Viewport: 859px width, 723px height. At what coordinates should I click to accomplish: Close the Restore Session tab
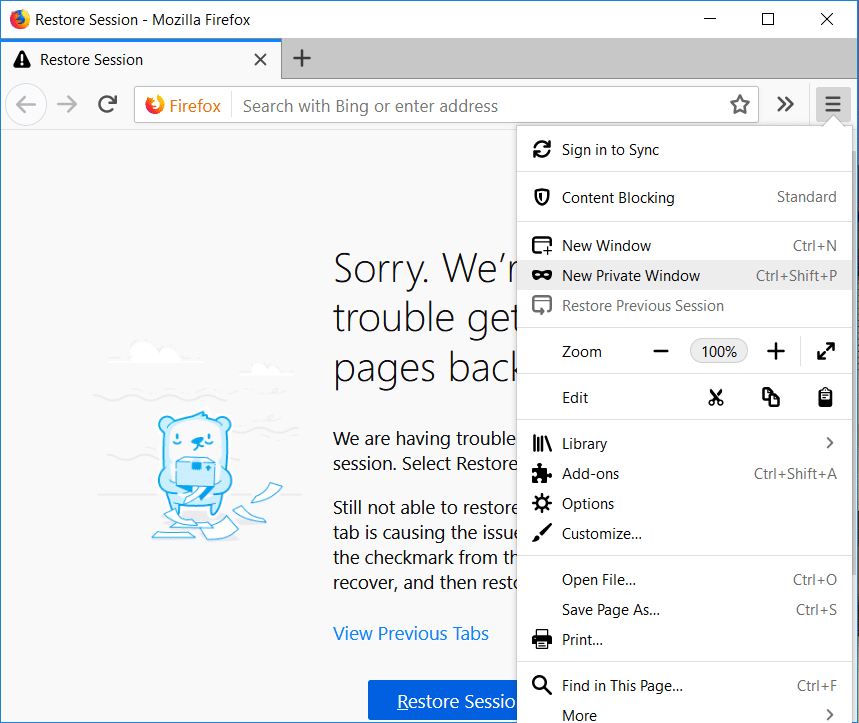(x=261, y=60)
